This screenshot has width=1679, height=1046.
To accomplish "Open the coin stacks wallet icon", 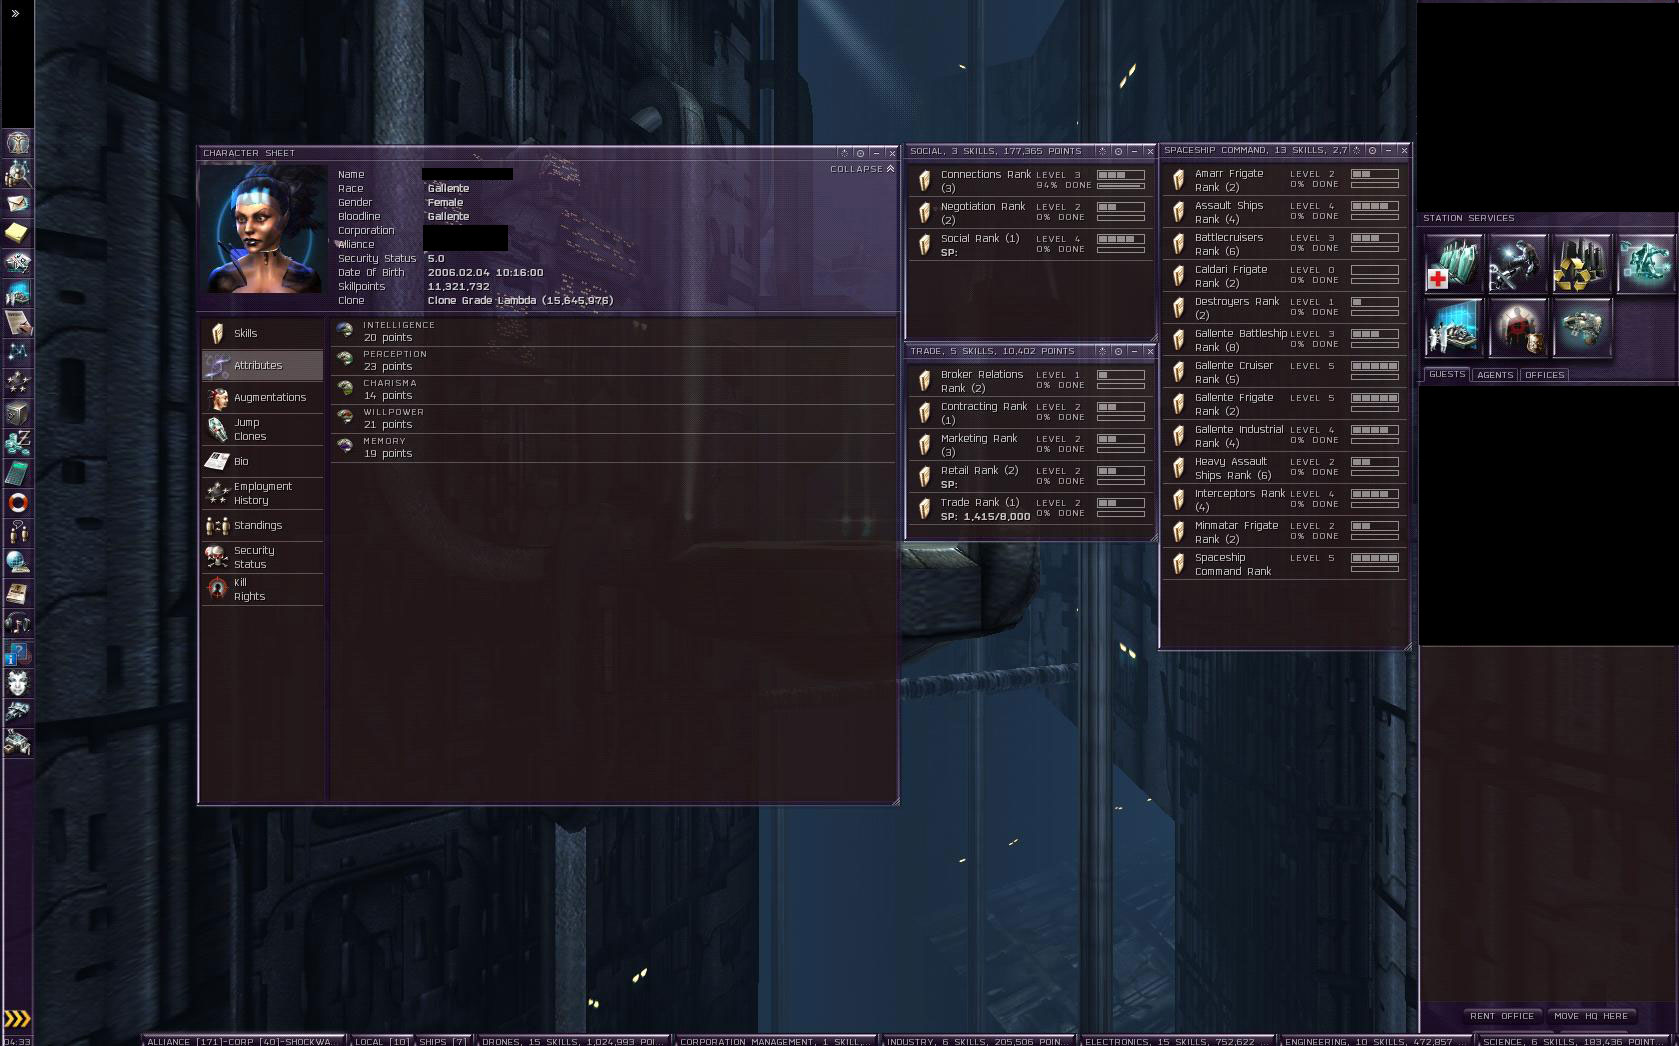I will [x=18, y=443].
